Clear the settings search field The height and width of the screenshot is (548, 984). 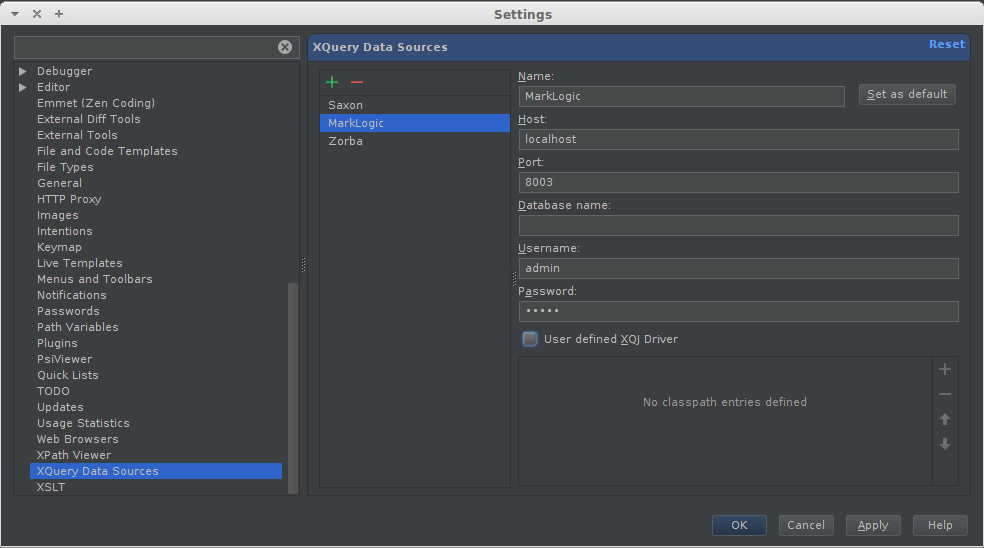tap(285, 47)
